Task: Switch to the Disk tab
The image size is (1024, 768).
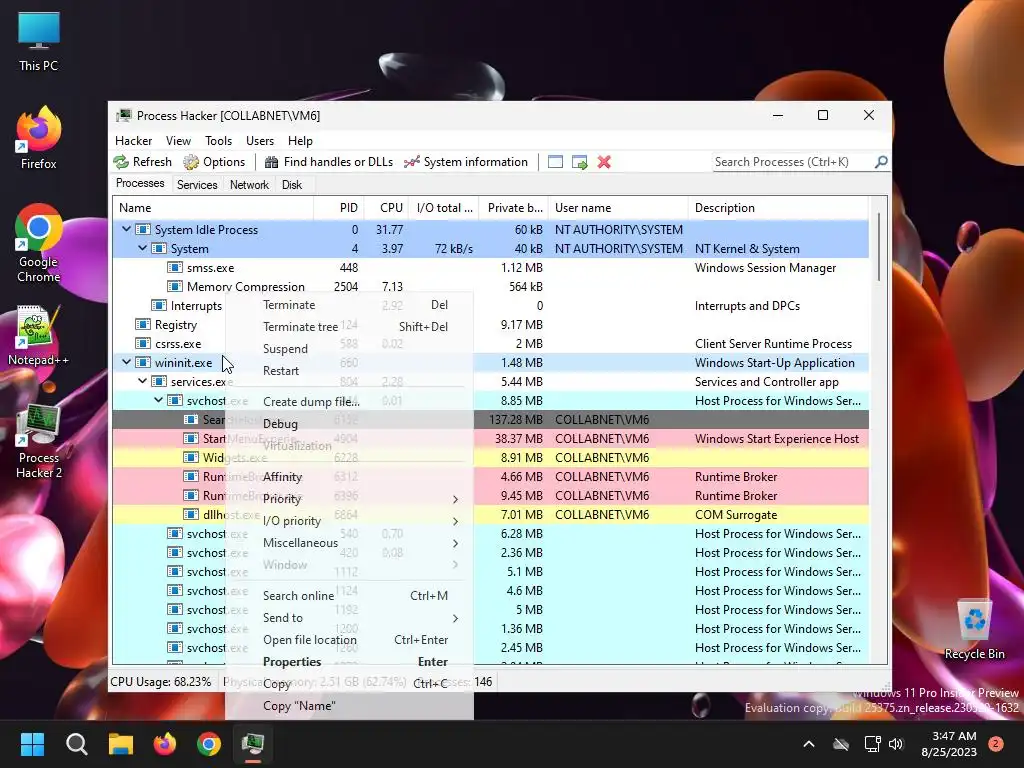Action: point(292,185)
